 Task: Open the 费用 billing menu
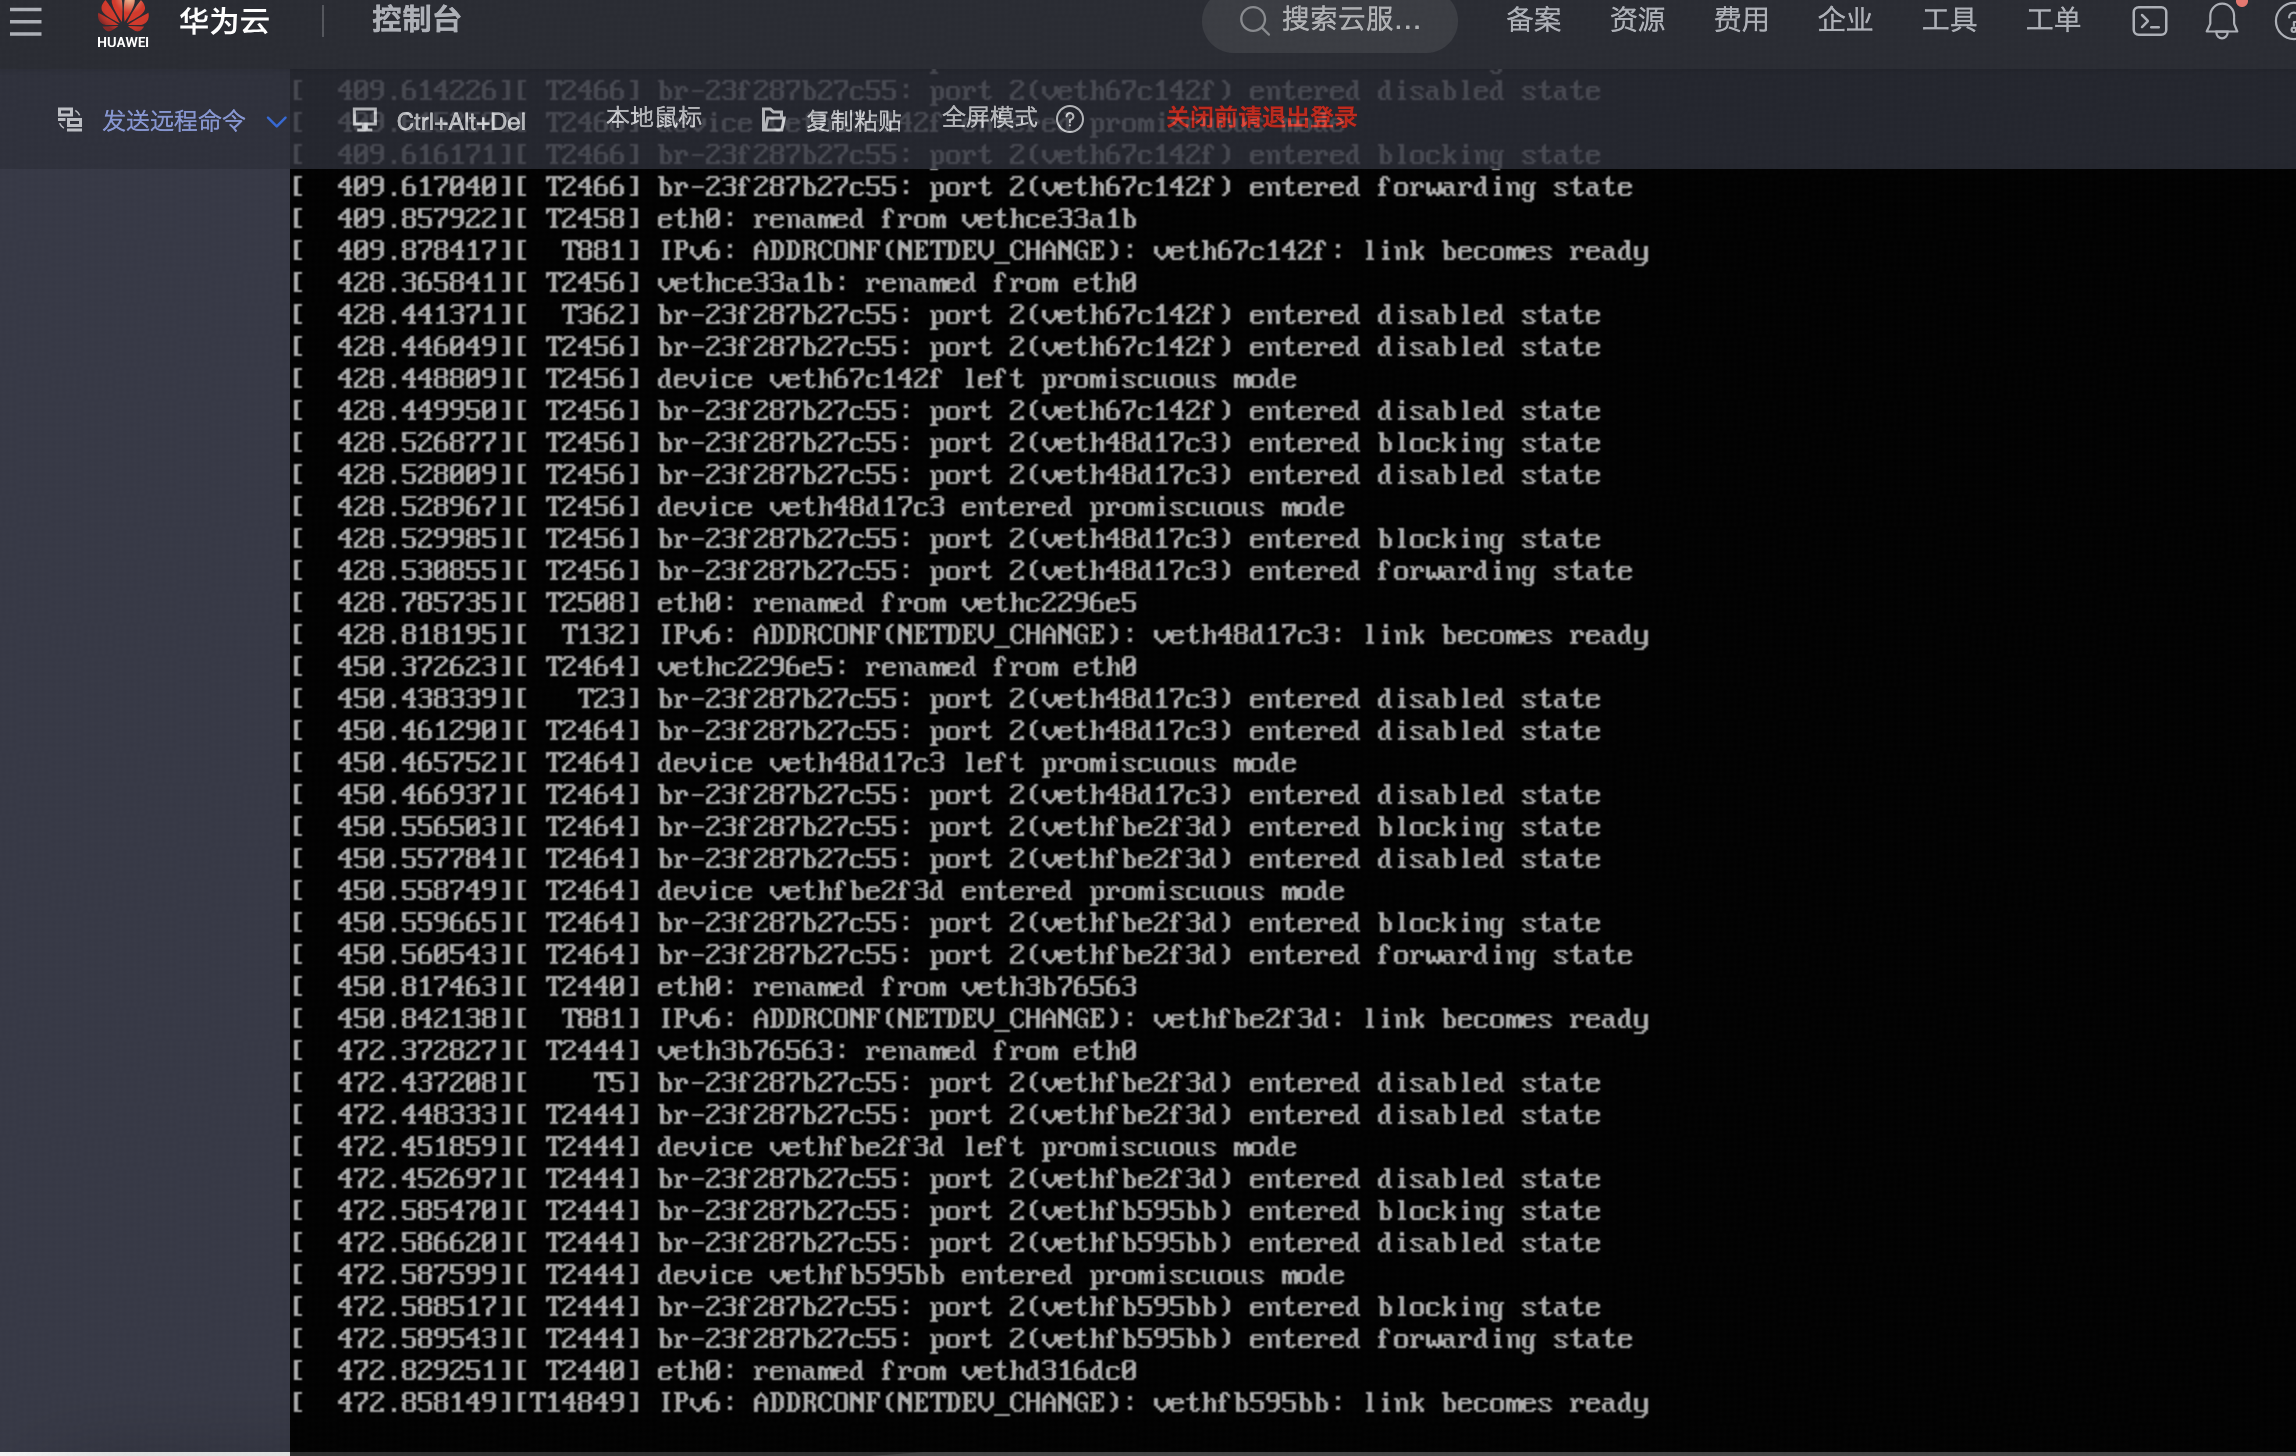coord(1740,20)
